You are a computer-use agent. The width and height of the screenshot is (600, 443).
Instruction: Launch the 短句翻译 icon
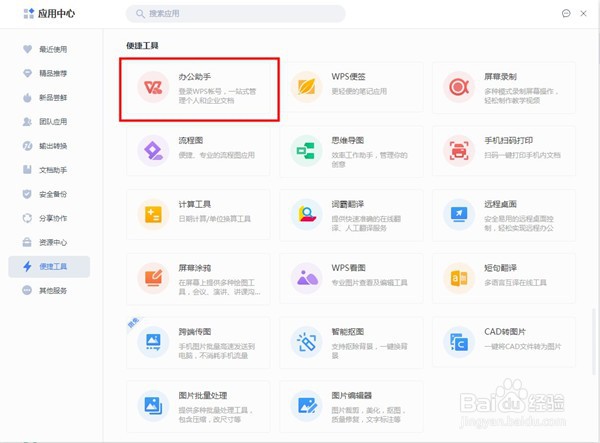(x=459, y=279)
